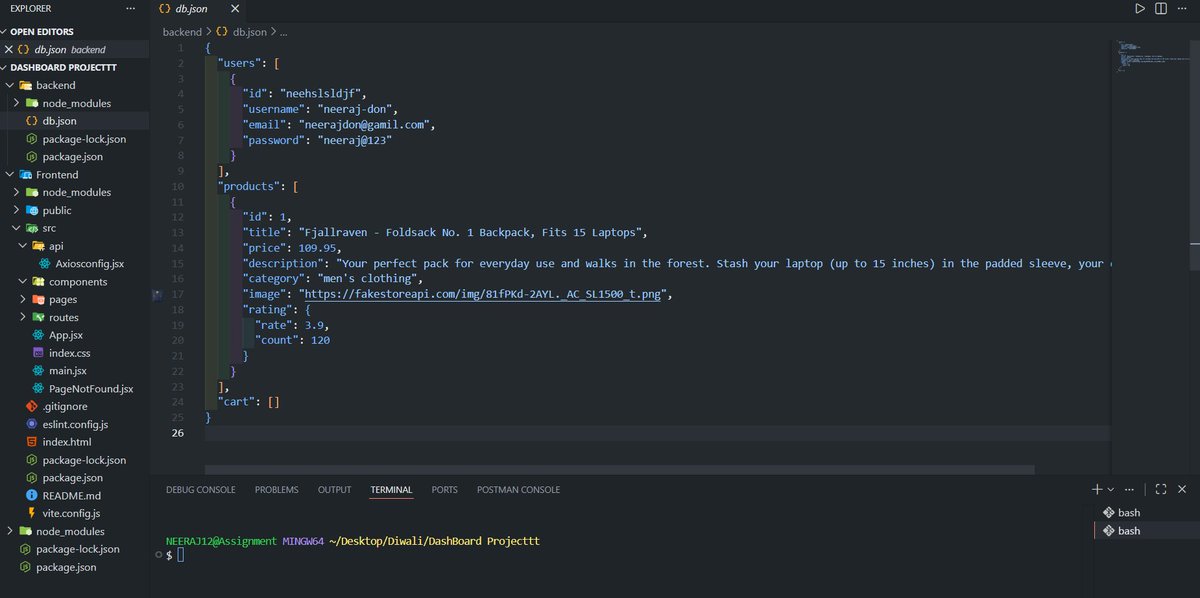Close db.json in Open Editors list
1200x598 pixels.
(9, 49)
